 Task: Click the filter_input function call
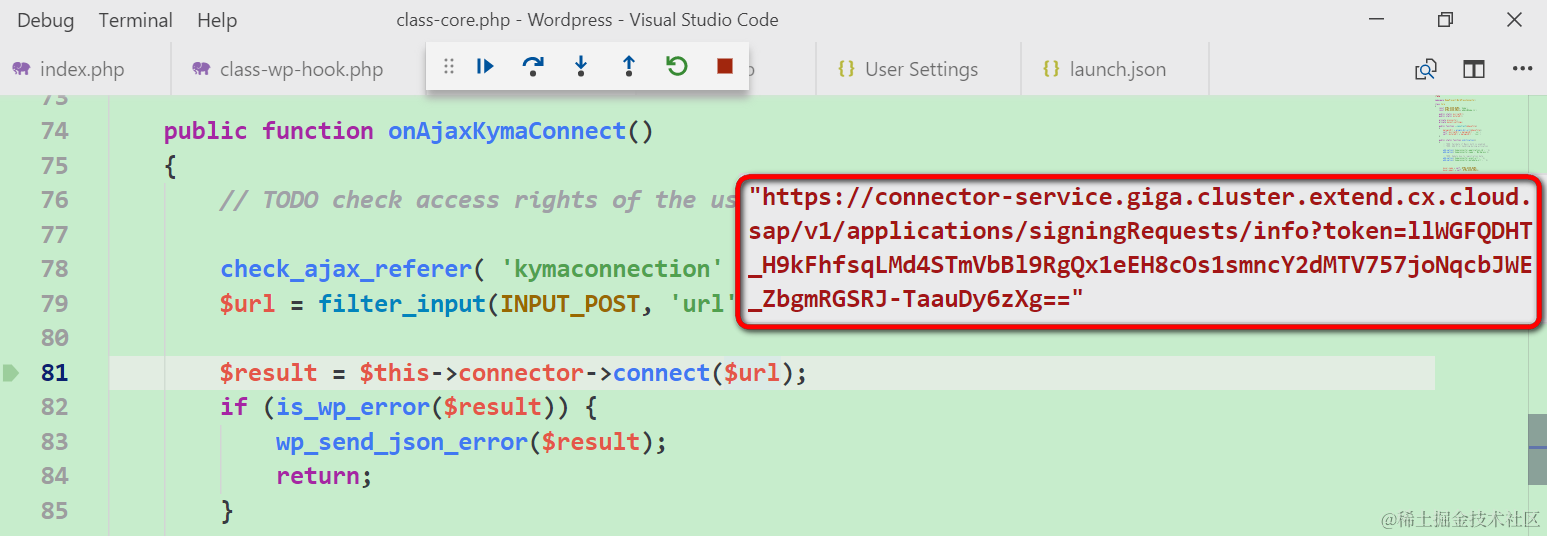click(x=402, y=303)
